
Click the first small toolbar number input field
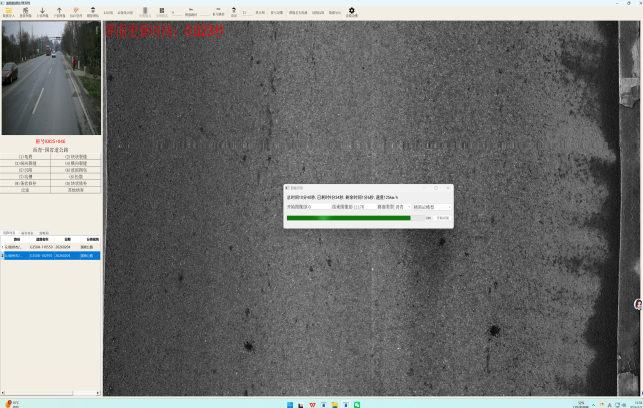pos(177,13)
